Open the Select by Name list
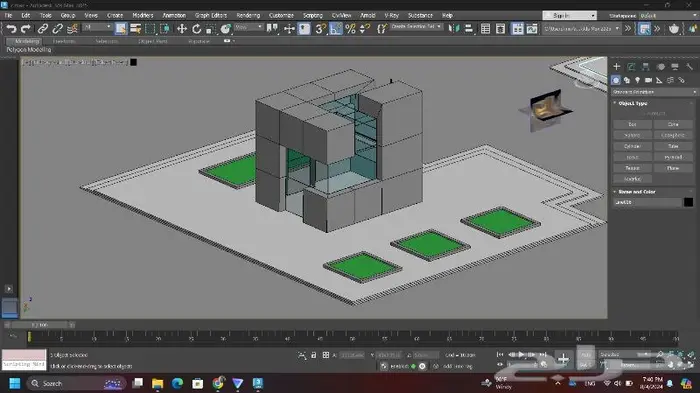The width and height of the screenshot is (700, 393). (135, 29)
